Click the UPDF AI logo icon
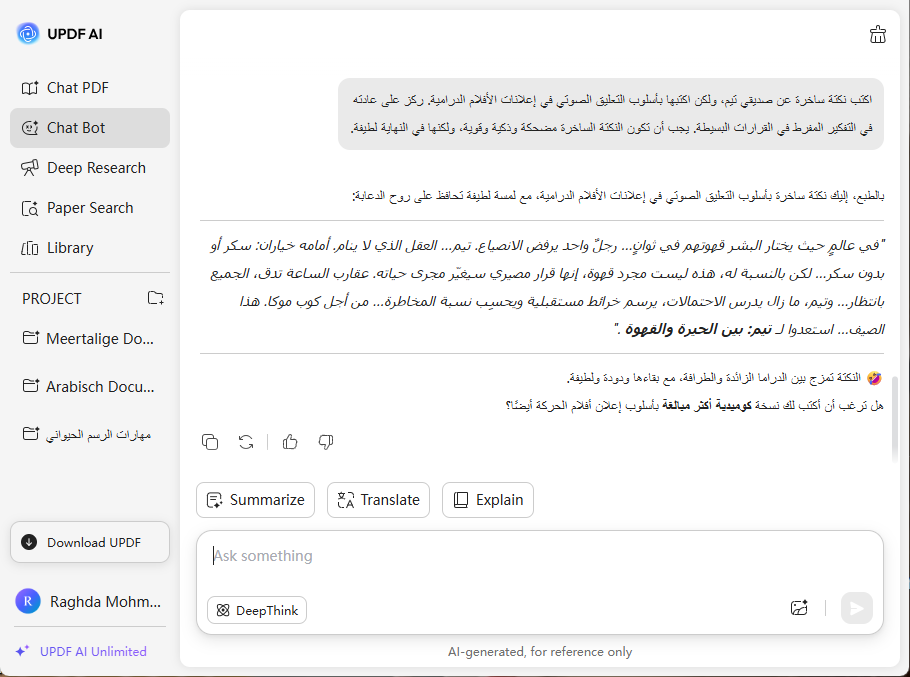Image resolution: width=910 pixels, height=677 pixels. pos(27,34)
